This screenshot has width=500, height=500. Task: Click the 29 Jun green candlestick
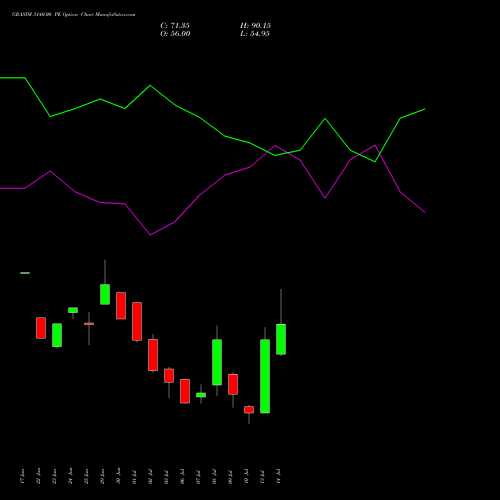pos(105,294)
